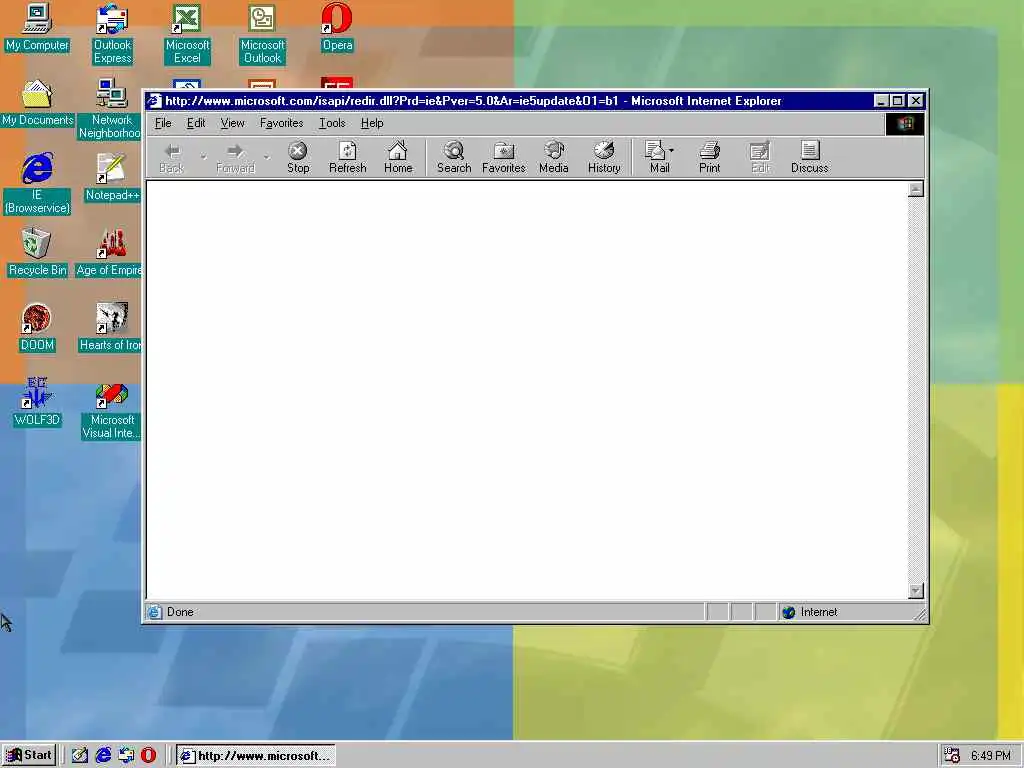Select the My Documents desktop folder
Viewport: 1024px width, 768px height.
tap(37, 103)
